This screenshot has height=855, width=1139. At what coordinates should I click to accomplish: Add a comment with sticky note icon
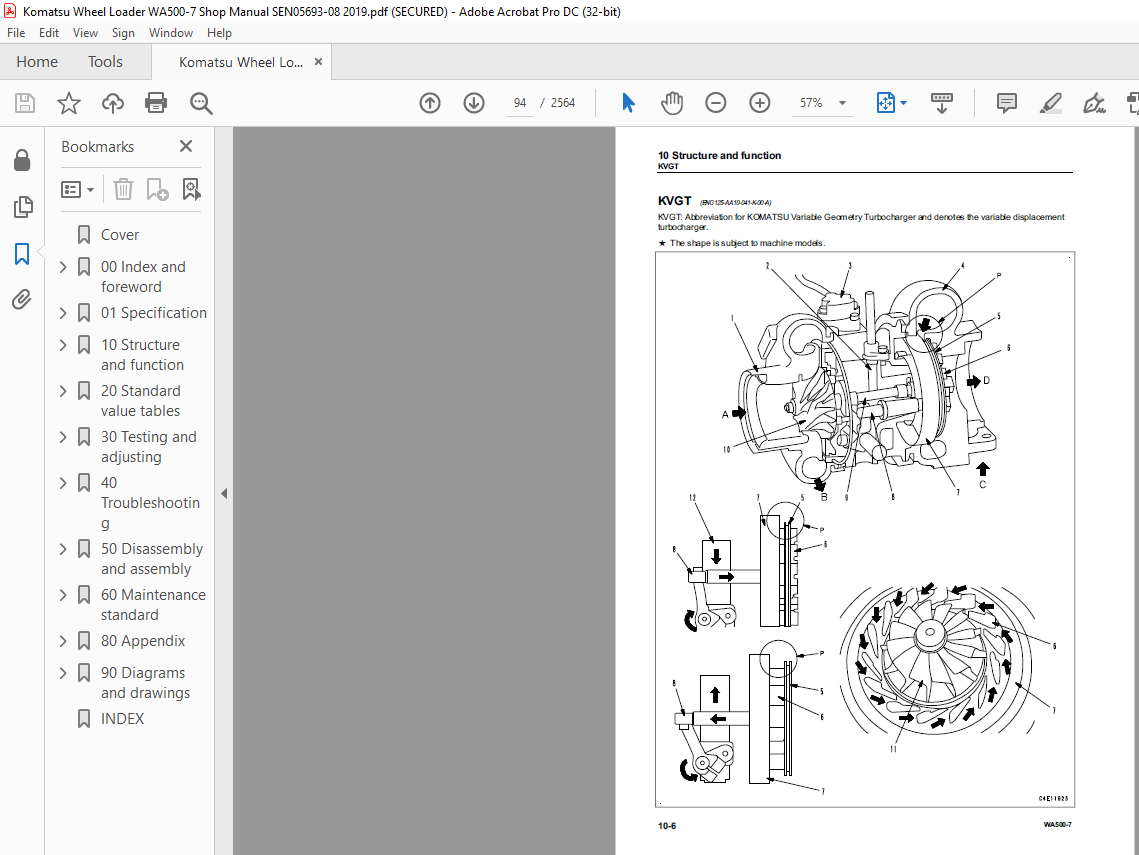(1007, 103)
